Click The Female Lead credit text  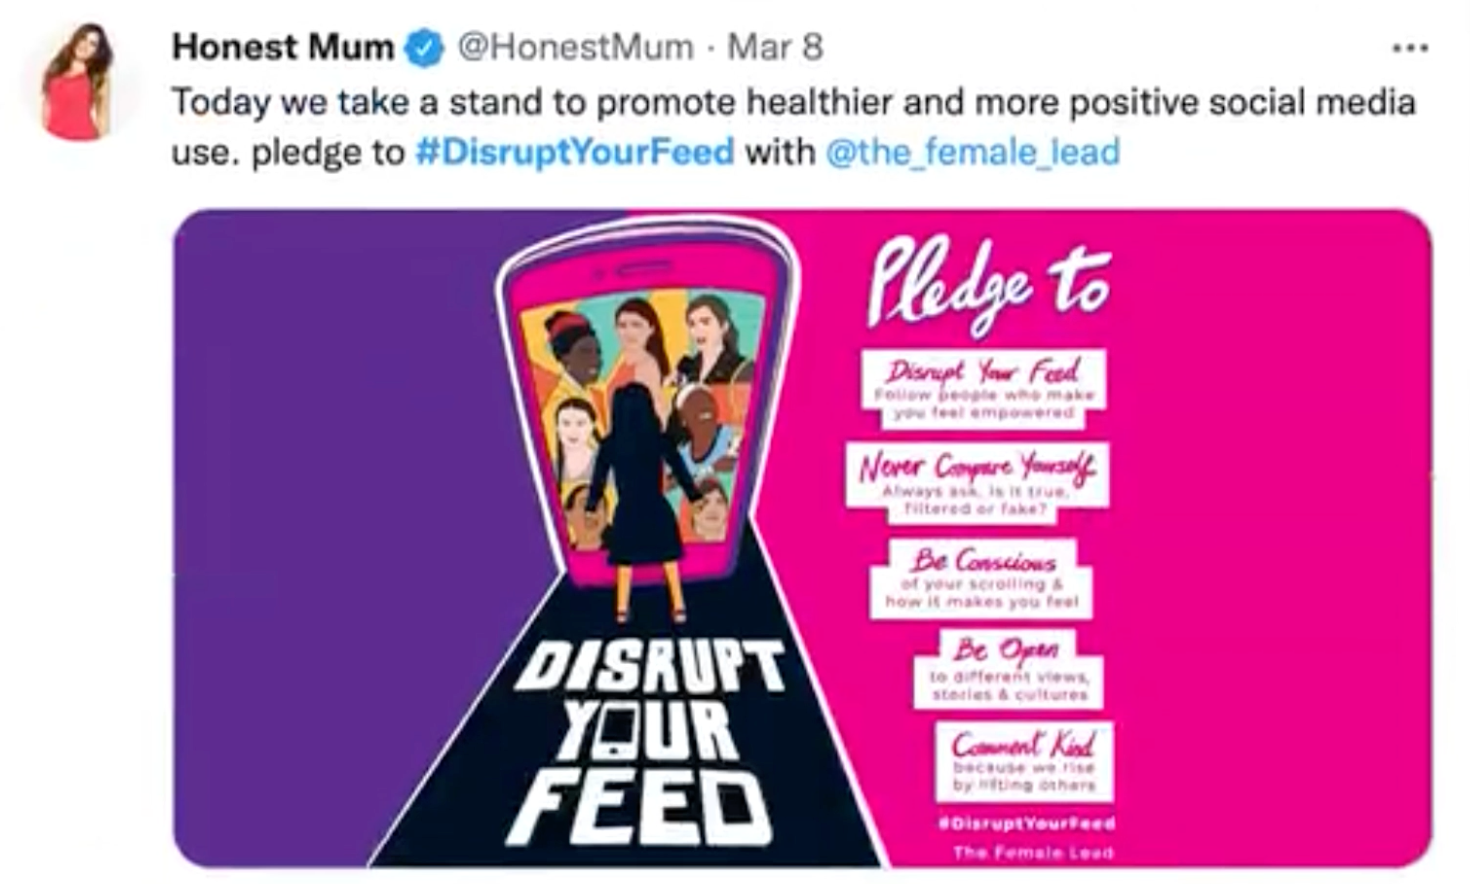[1033, 853]
